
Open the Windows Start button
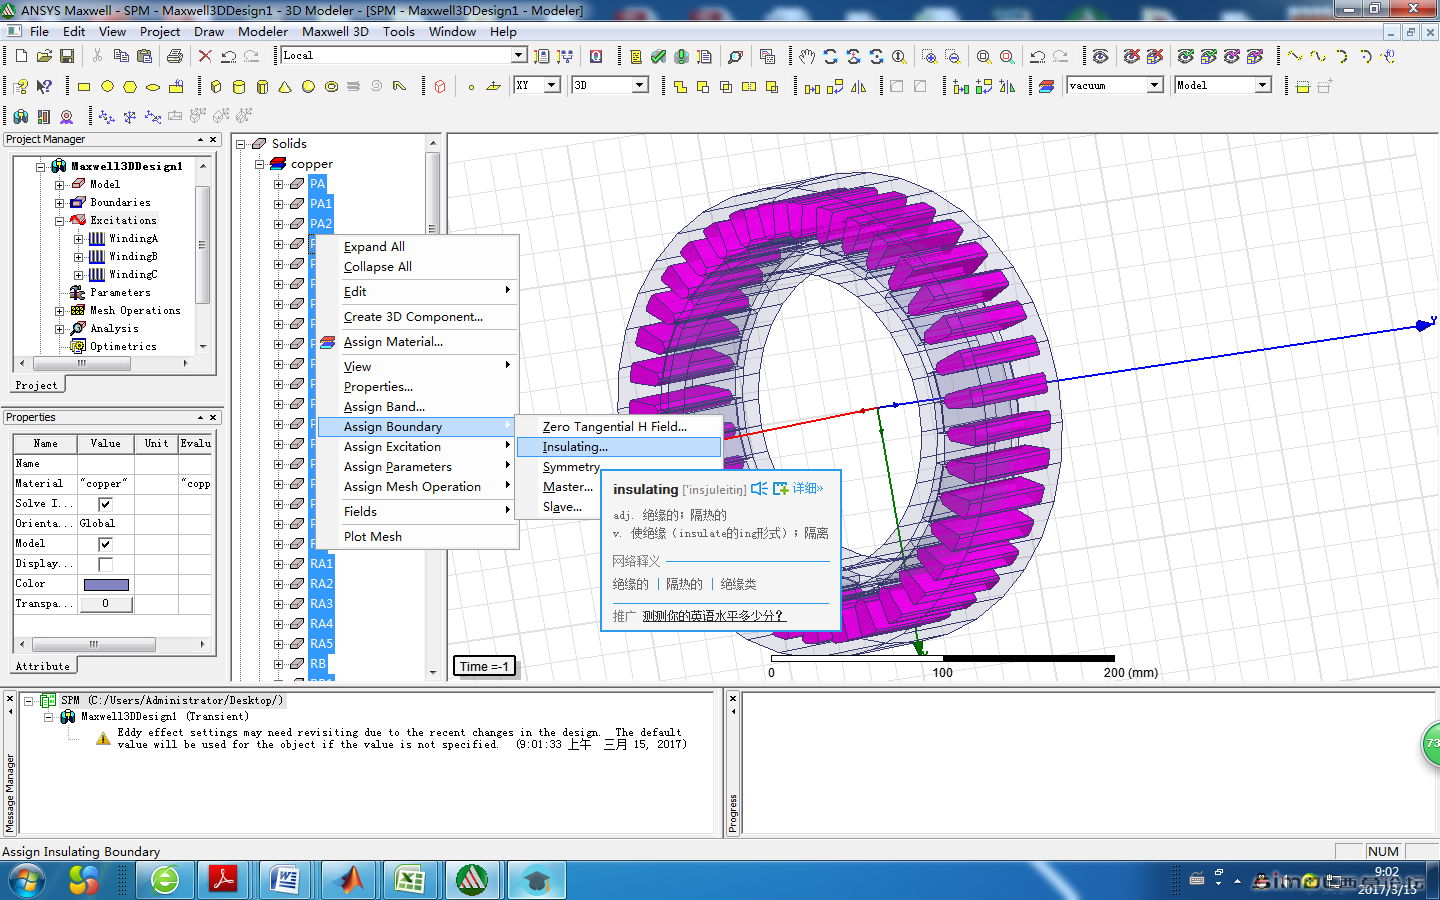[x=27, y=881]
